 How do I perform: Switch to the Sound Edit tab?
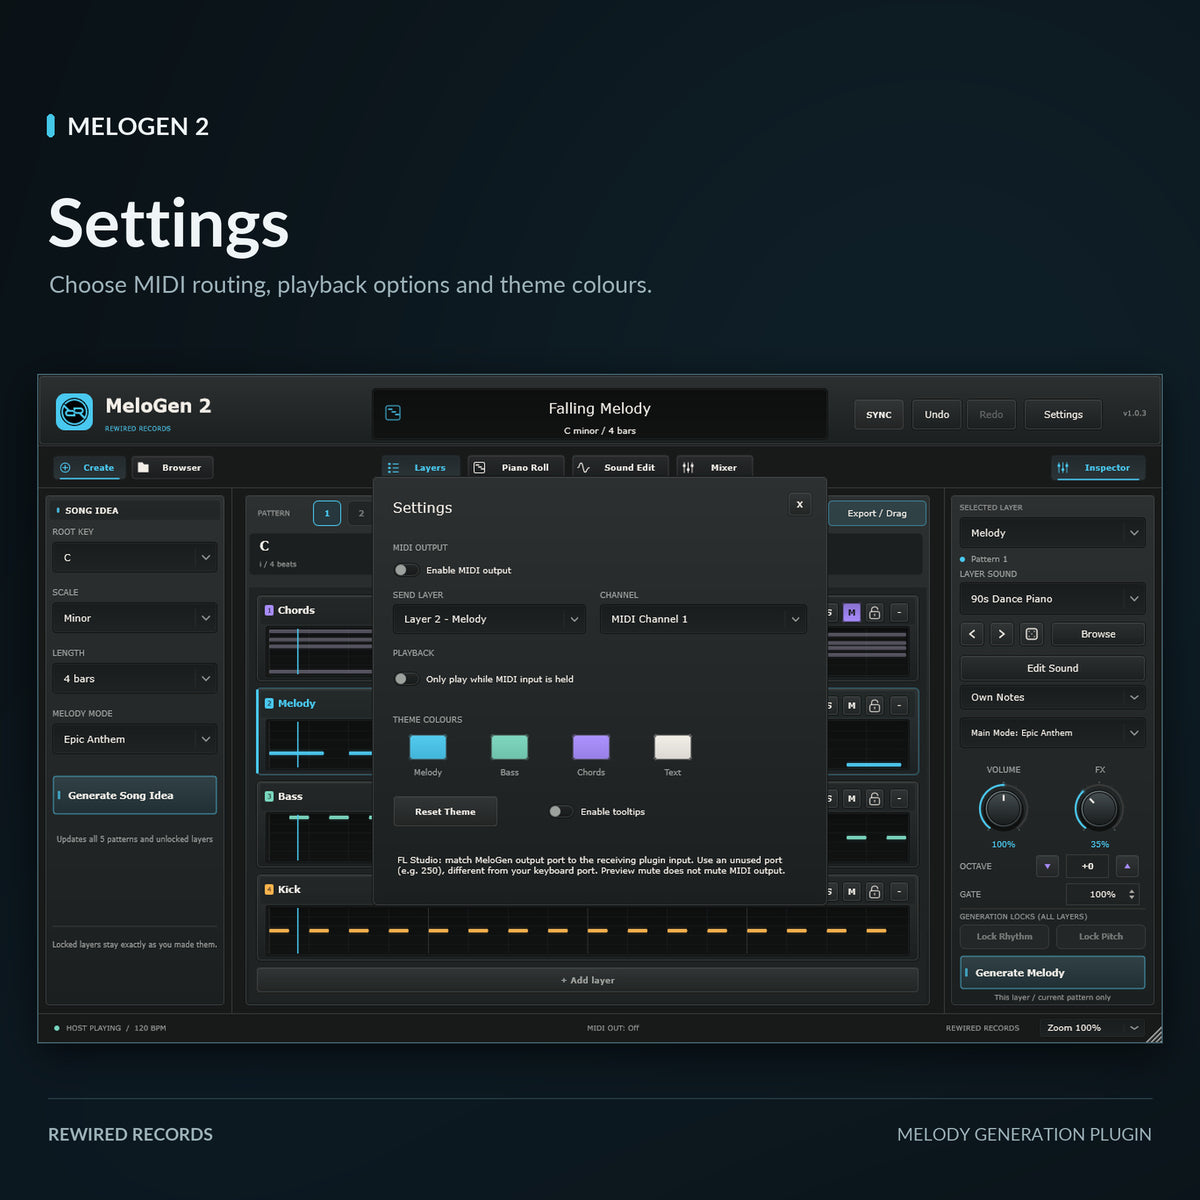(620, 468)
